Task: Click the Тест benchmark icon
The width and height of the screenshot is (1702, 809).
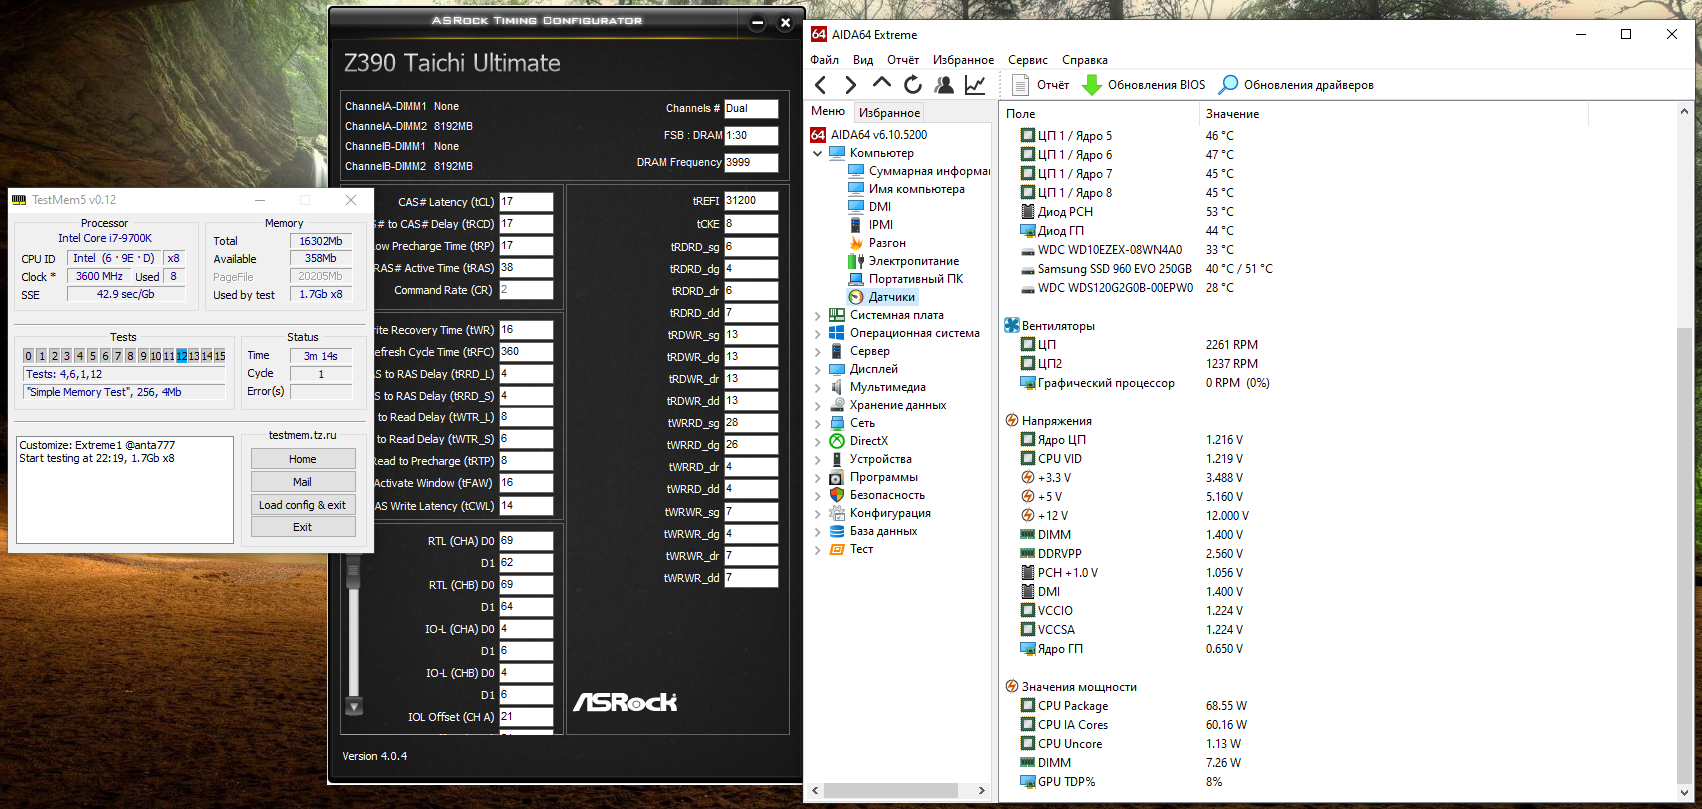Action: 837,549
